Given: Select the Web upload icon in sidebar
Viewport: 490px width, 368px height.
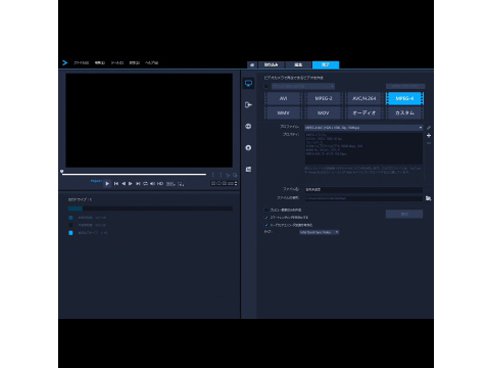Looking at the screenshot, I should [x=248, y=126].
